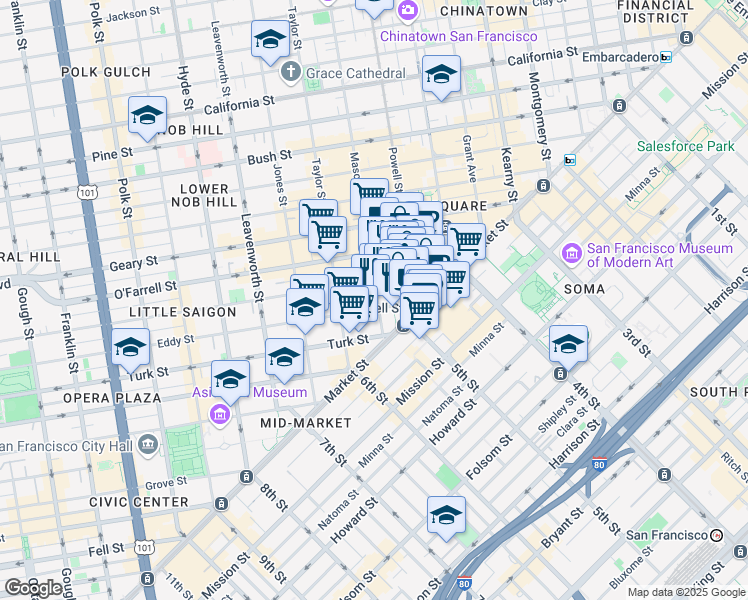Click the Embarcadero station label
This screenshot has width=748, height=600.
point(620,58)
